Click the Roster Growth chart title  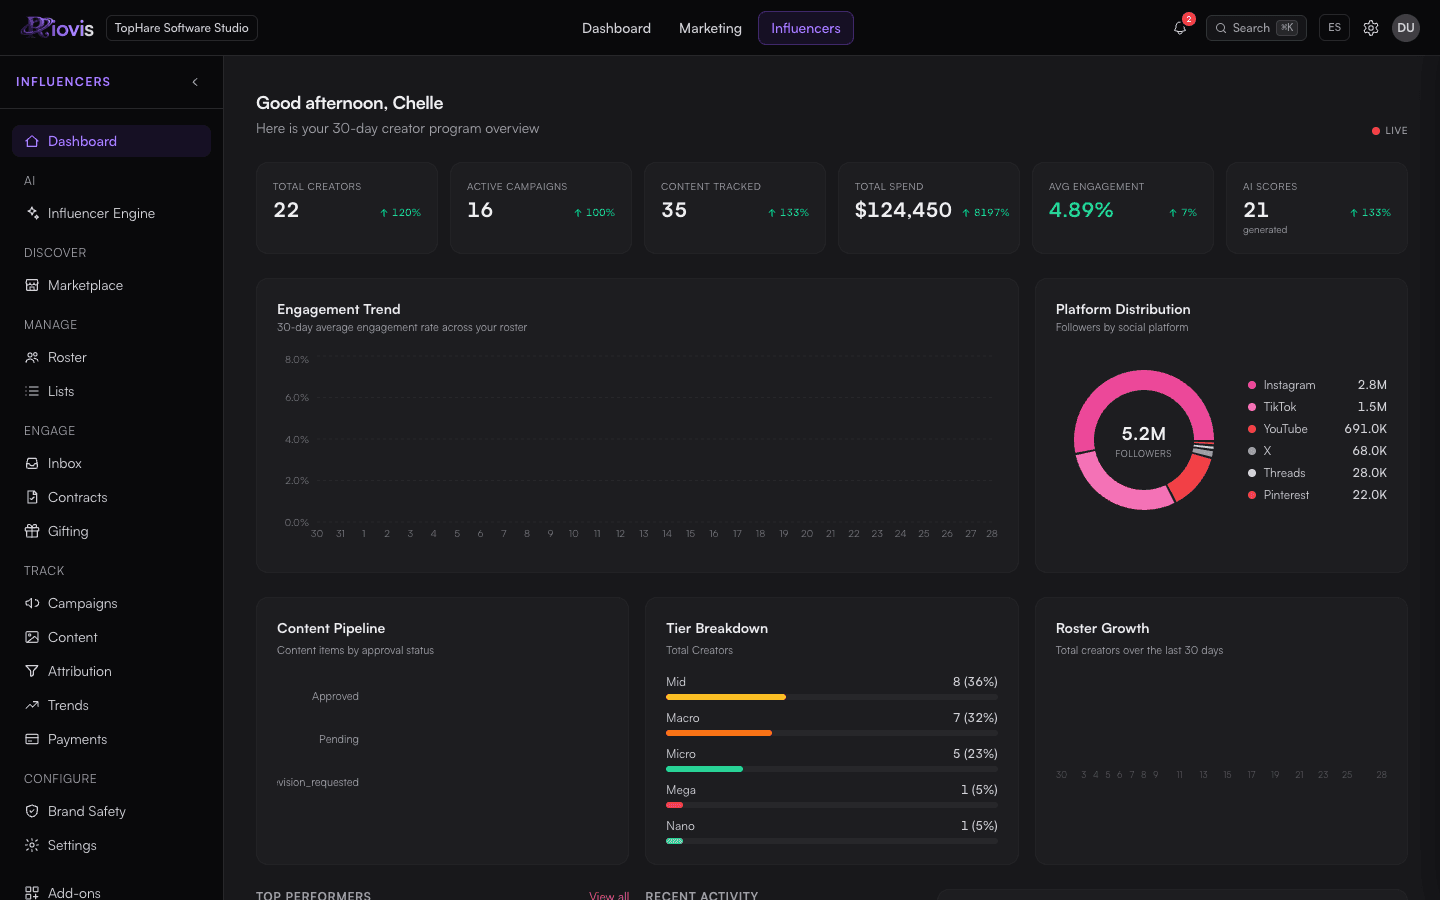[1102, 628]
